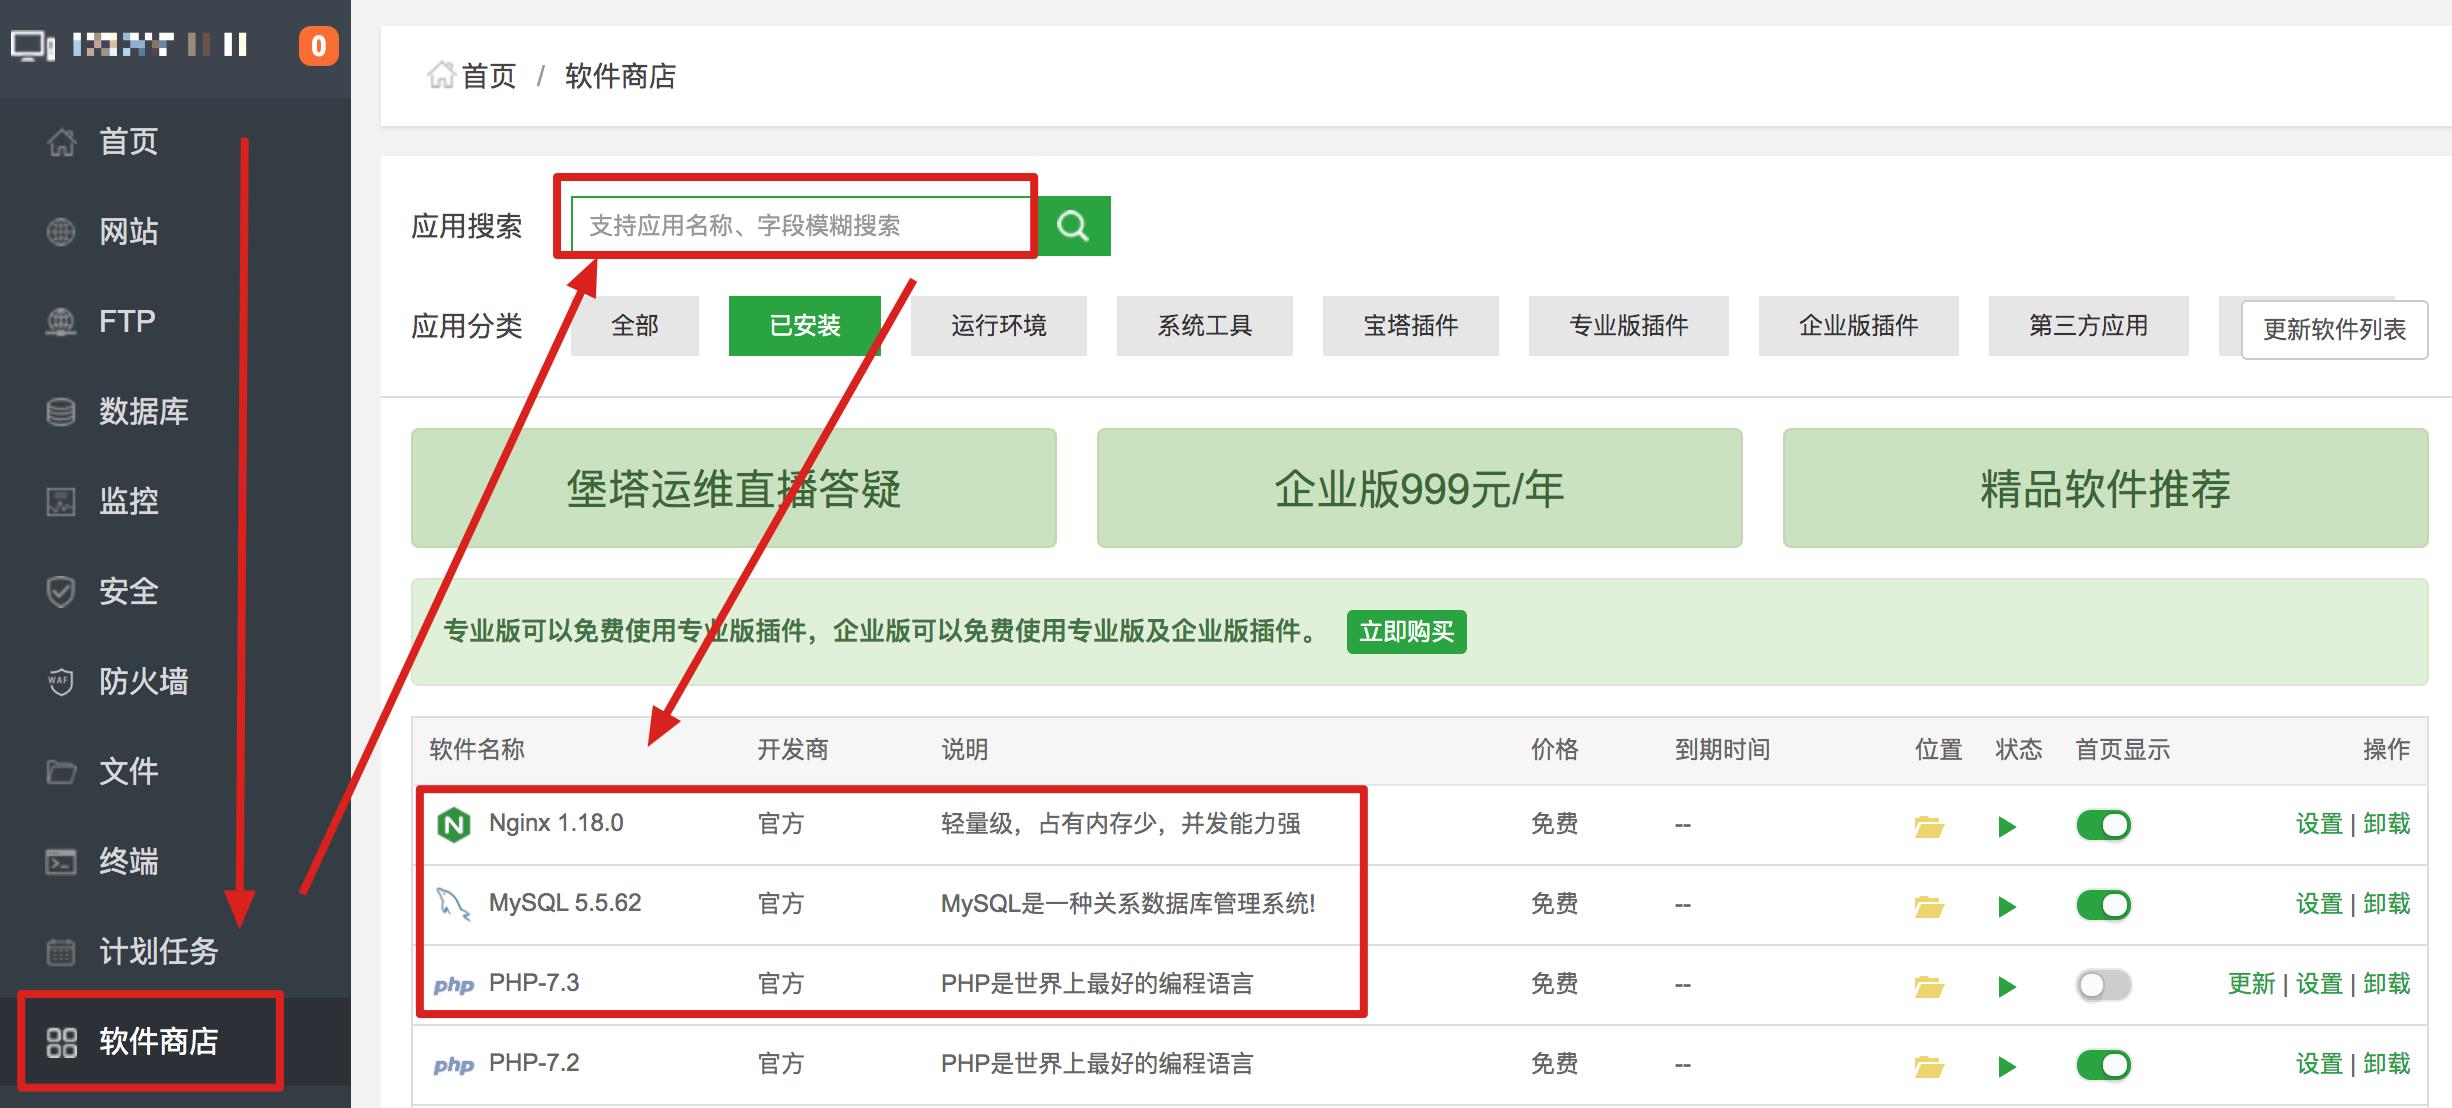This screenshot has height=1108, width=2452.
Task: Open the 精品软件推荐 banner
Action: pos(2106,488)
